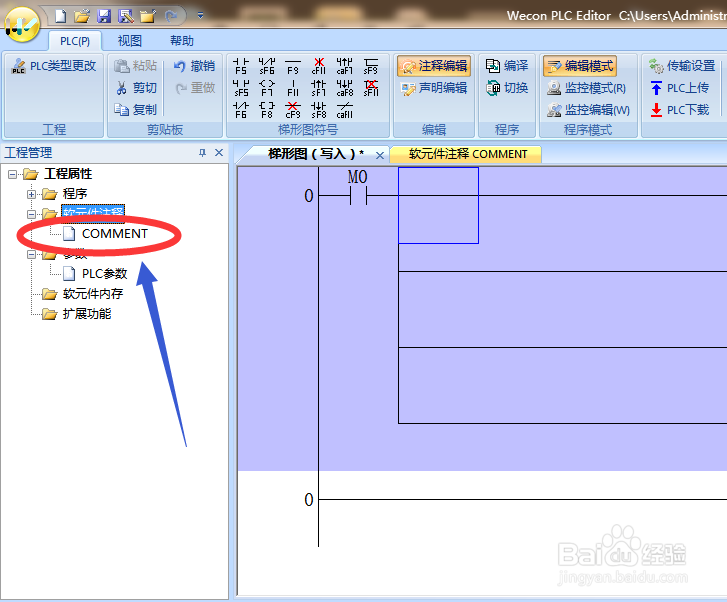The height and width of the screenshot is (602, 727).
Task: Click 撤销 undo button
Action: pyautogui.click(x=194, y=66)
